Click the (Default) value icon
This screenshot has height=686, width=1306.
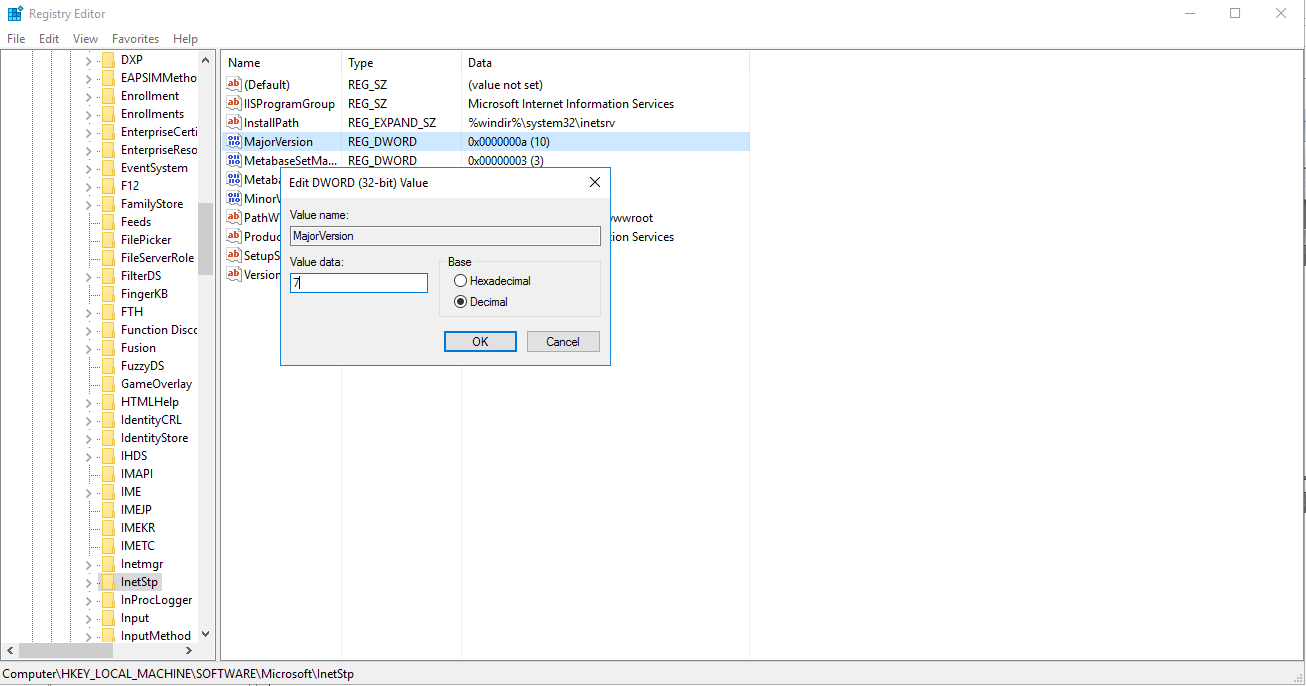pyautogui.click(x=234, y=85)
